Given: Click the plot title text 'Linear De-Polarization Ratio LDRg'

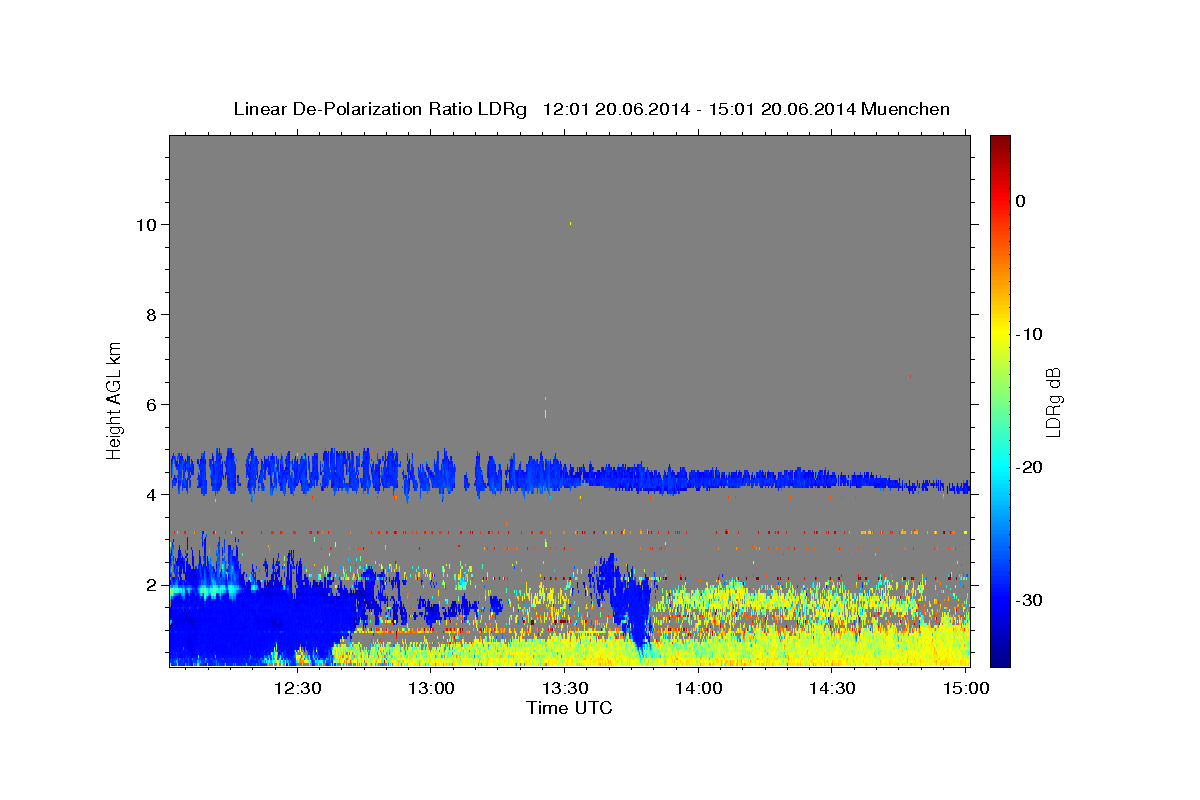Looking at the screenshot, I should [379, 109].
